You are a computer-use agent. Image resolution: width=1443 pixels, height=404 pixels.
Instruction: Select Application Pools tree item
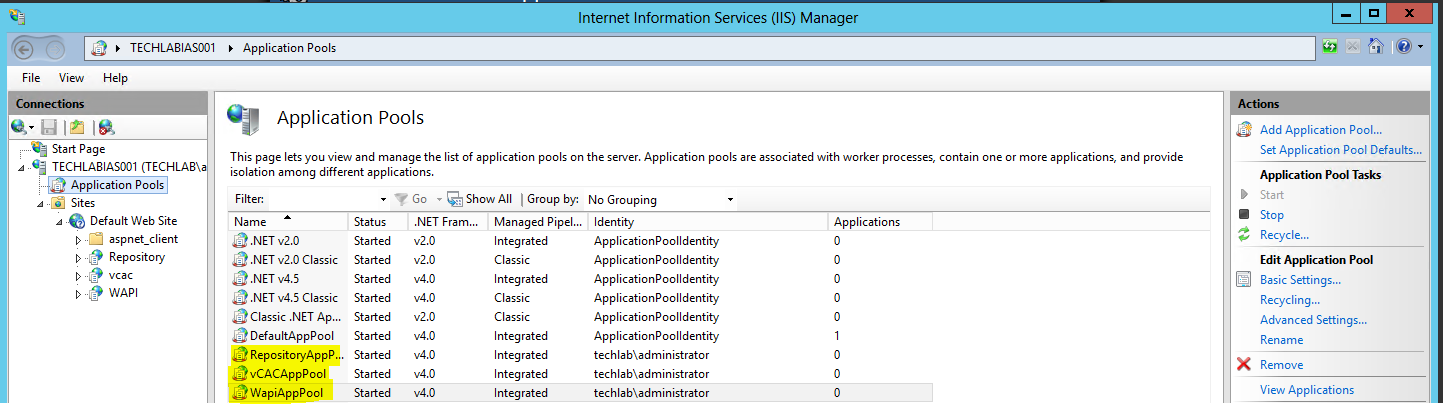117,184
